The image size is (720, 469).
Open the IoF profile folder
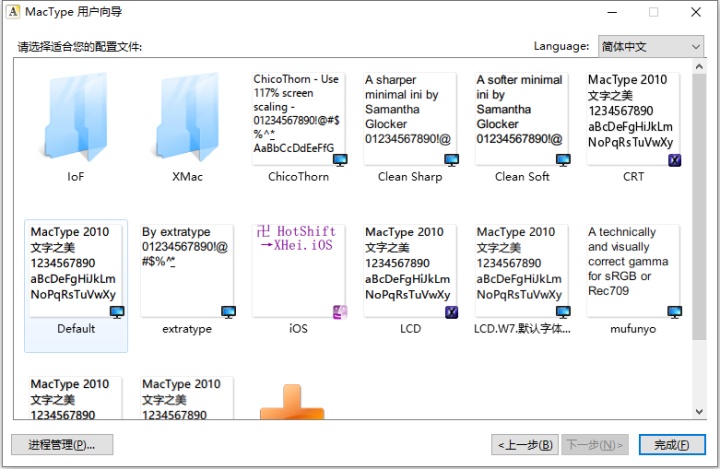pyautogui.click(x=76, y=117)
